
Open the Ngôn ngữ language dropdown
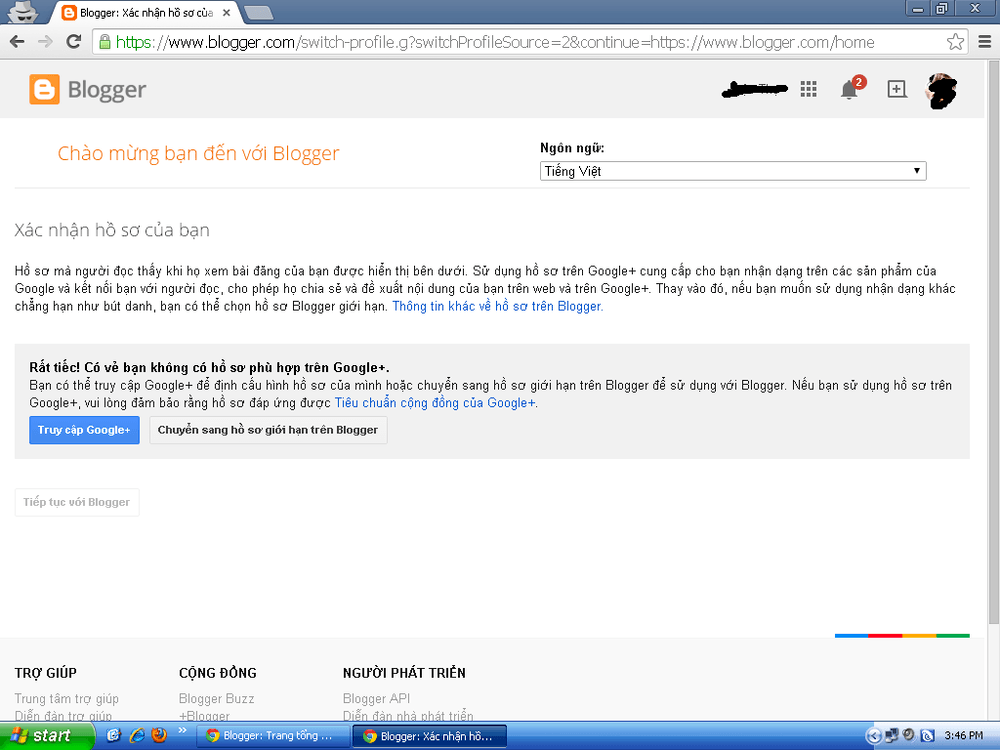733,171
